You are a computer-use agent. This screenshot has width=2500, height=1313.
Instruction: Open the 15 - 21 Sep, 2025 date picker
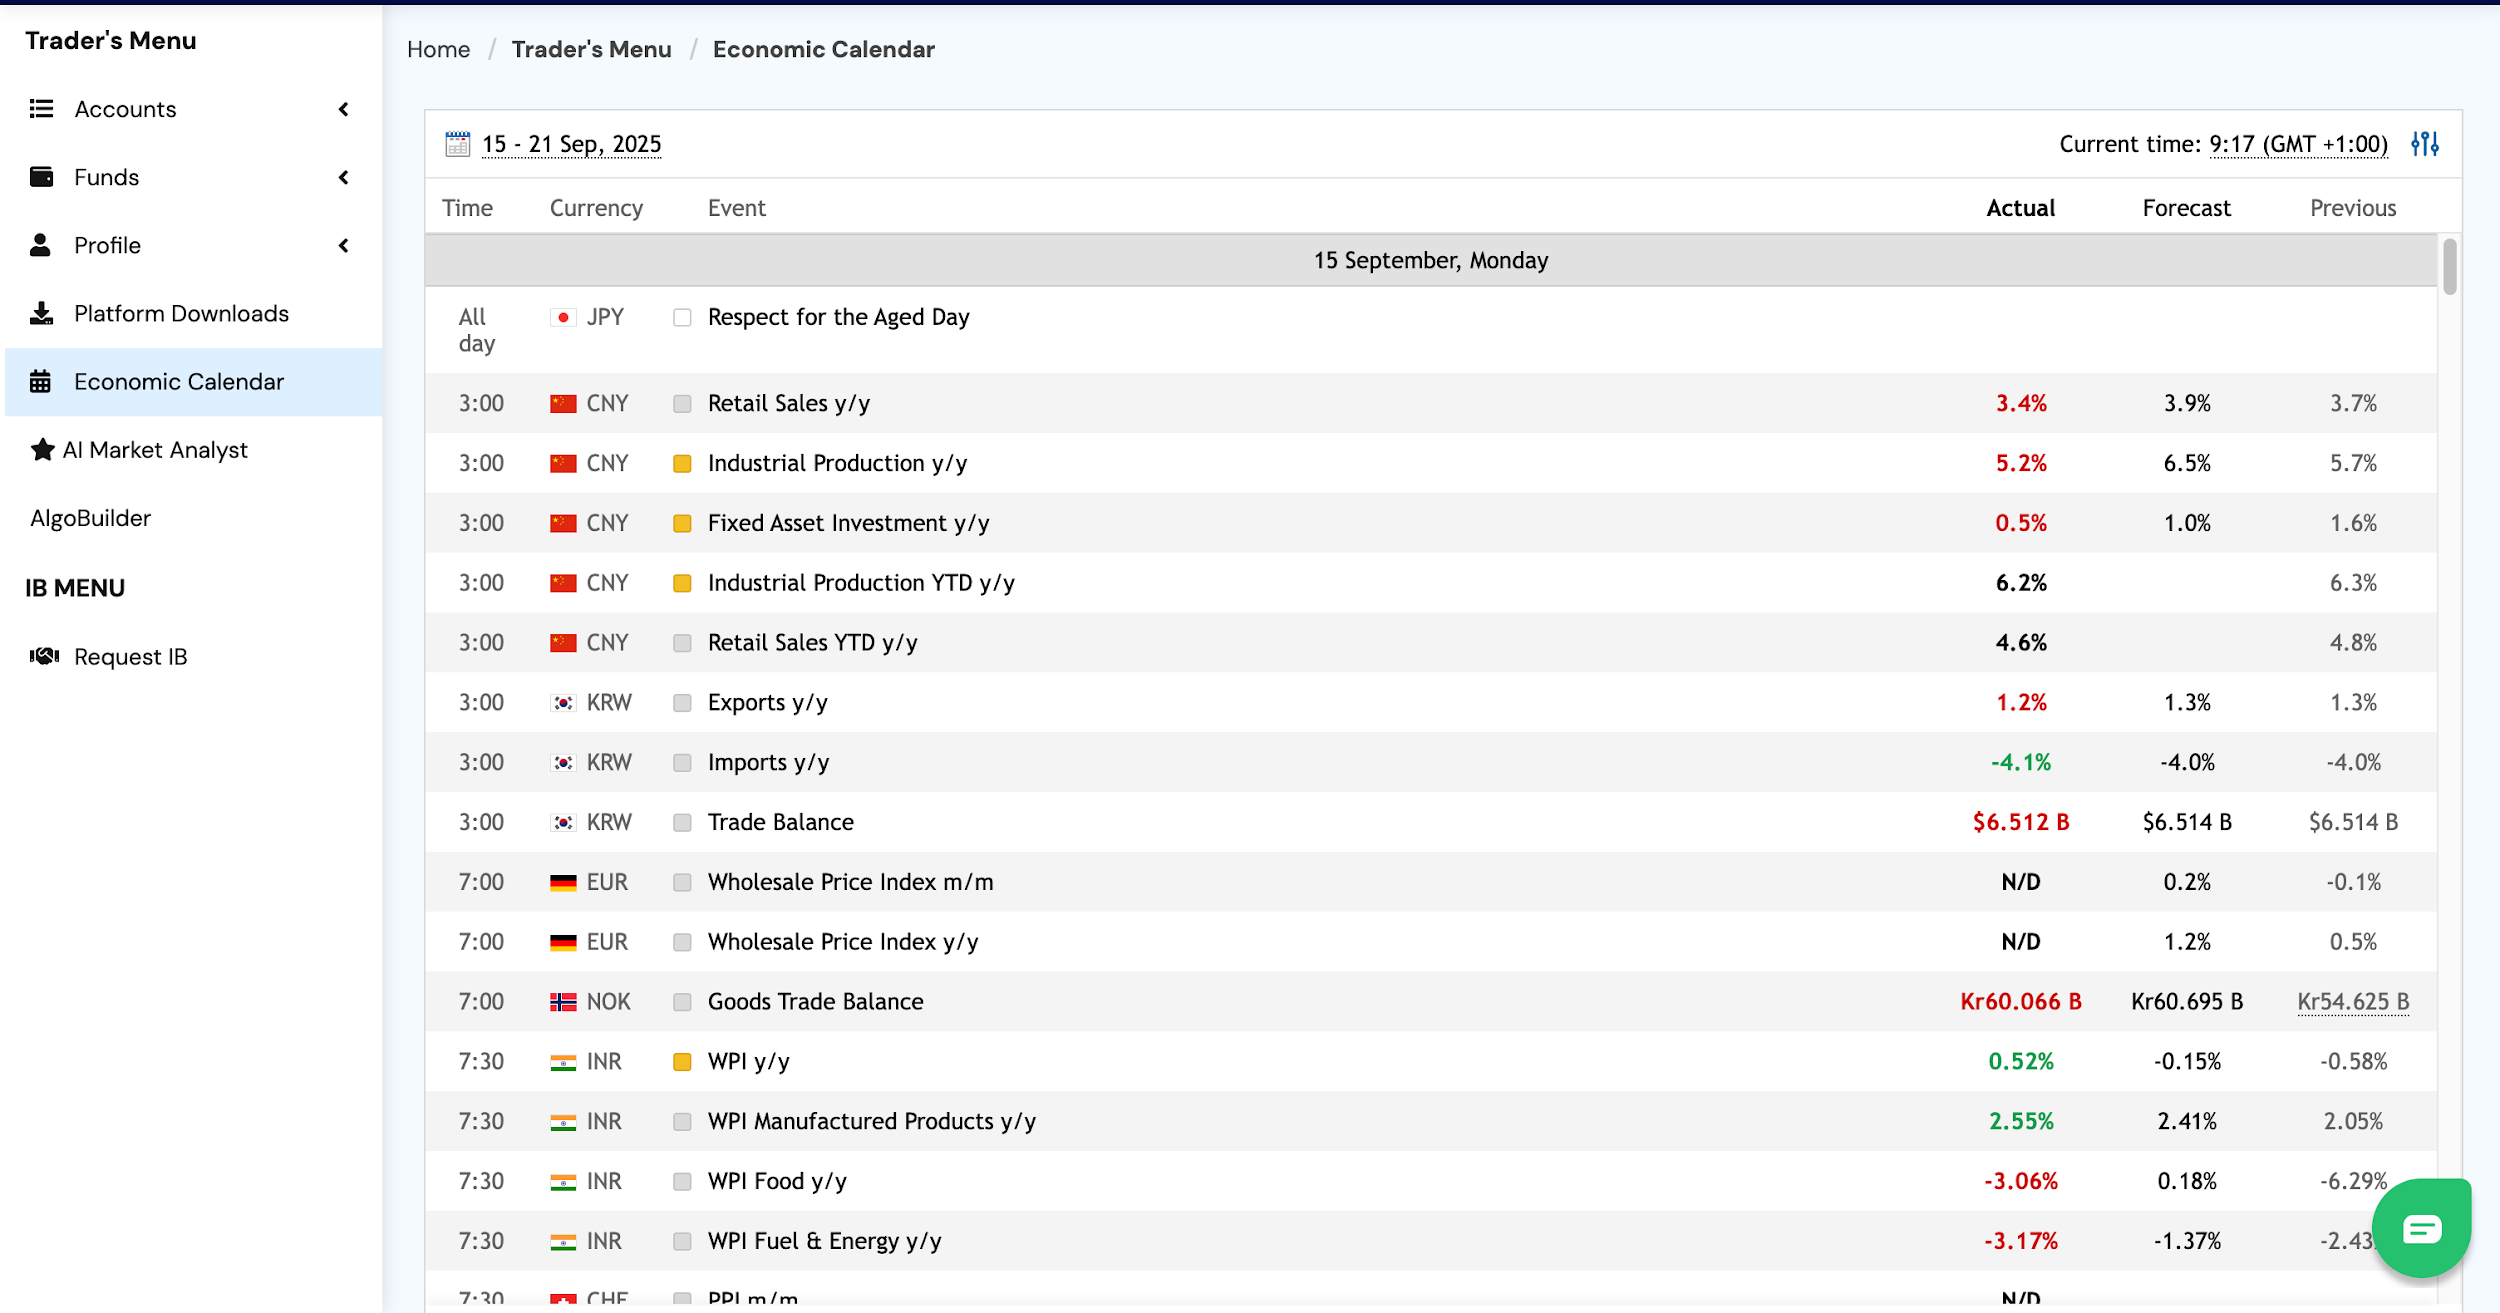pos(571,144)
